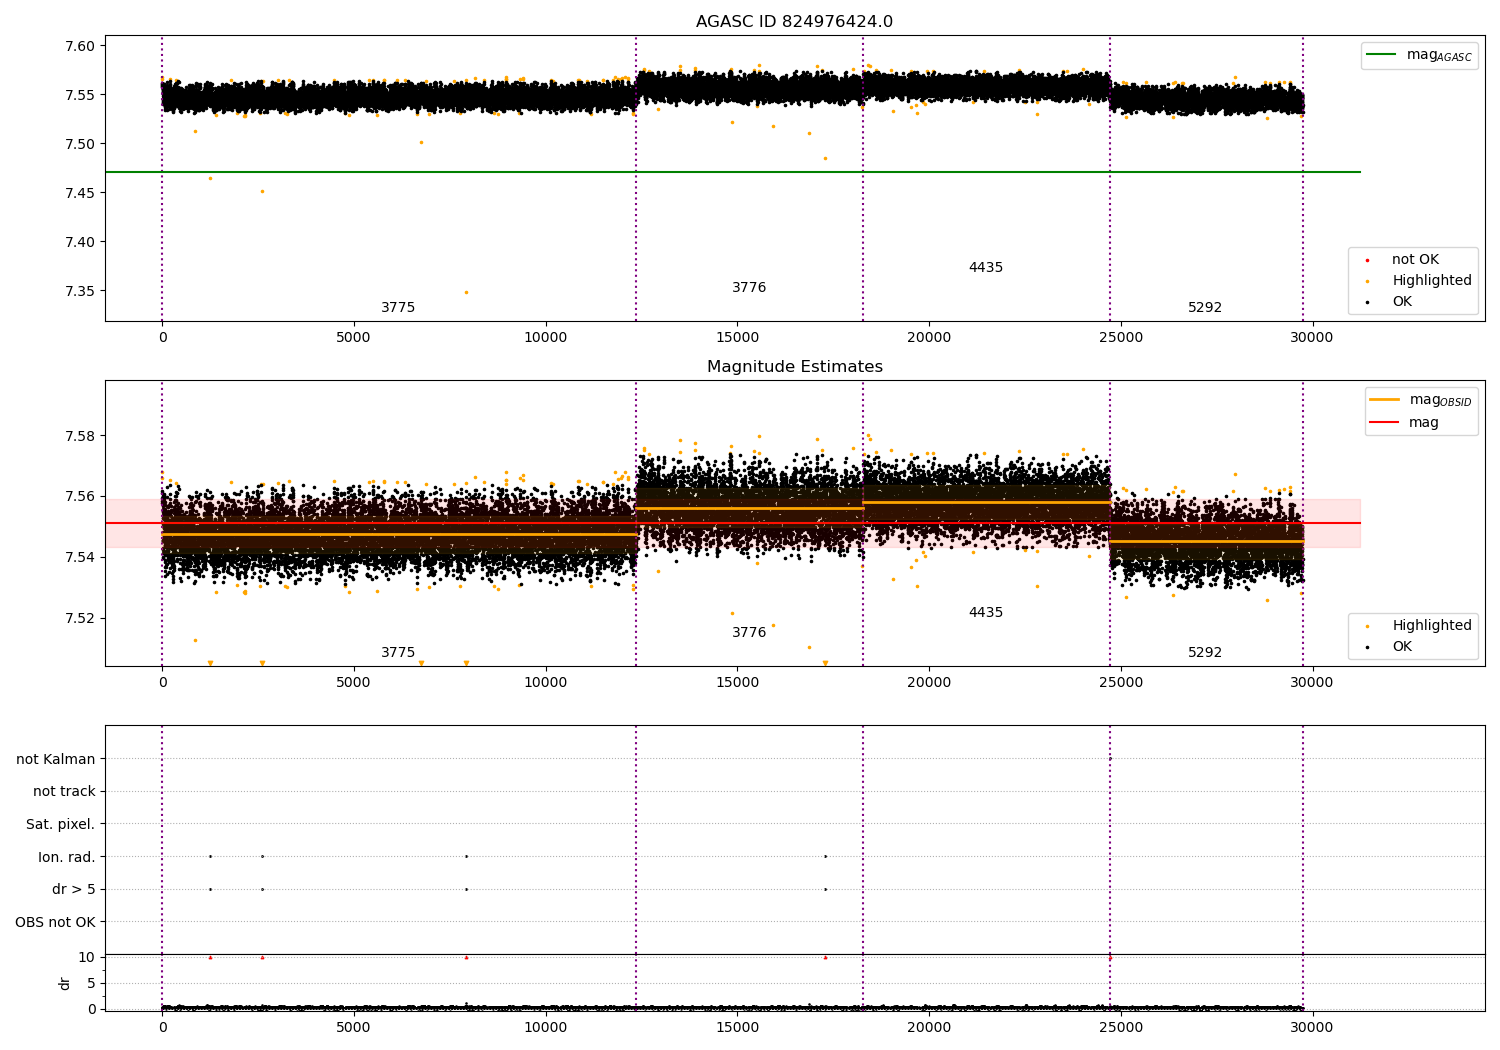Click the 'OK' entry in top plot legend
Viewport: 1500px width, 1050px height.
(1389, 302)
